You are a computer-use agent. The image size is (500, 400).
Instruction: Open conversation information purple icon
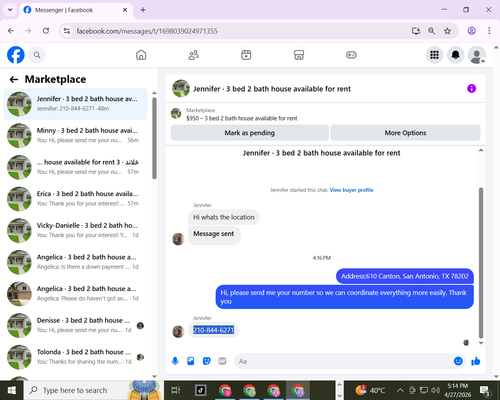point(471,89)
